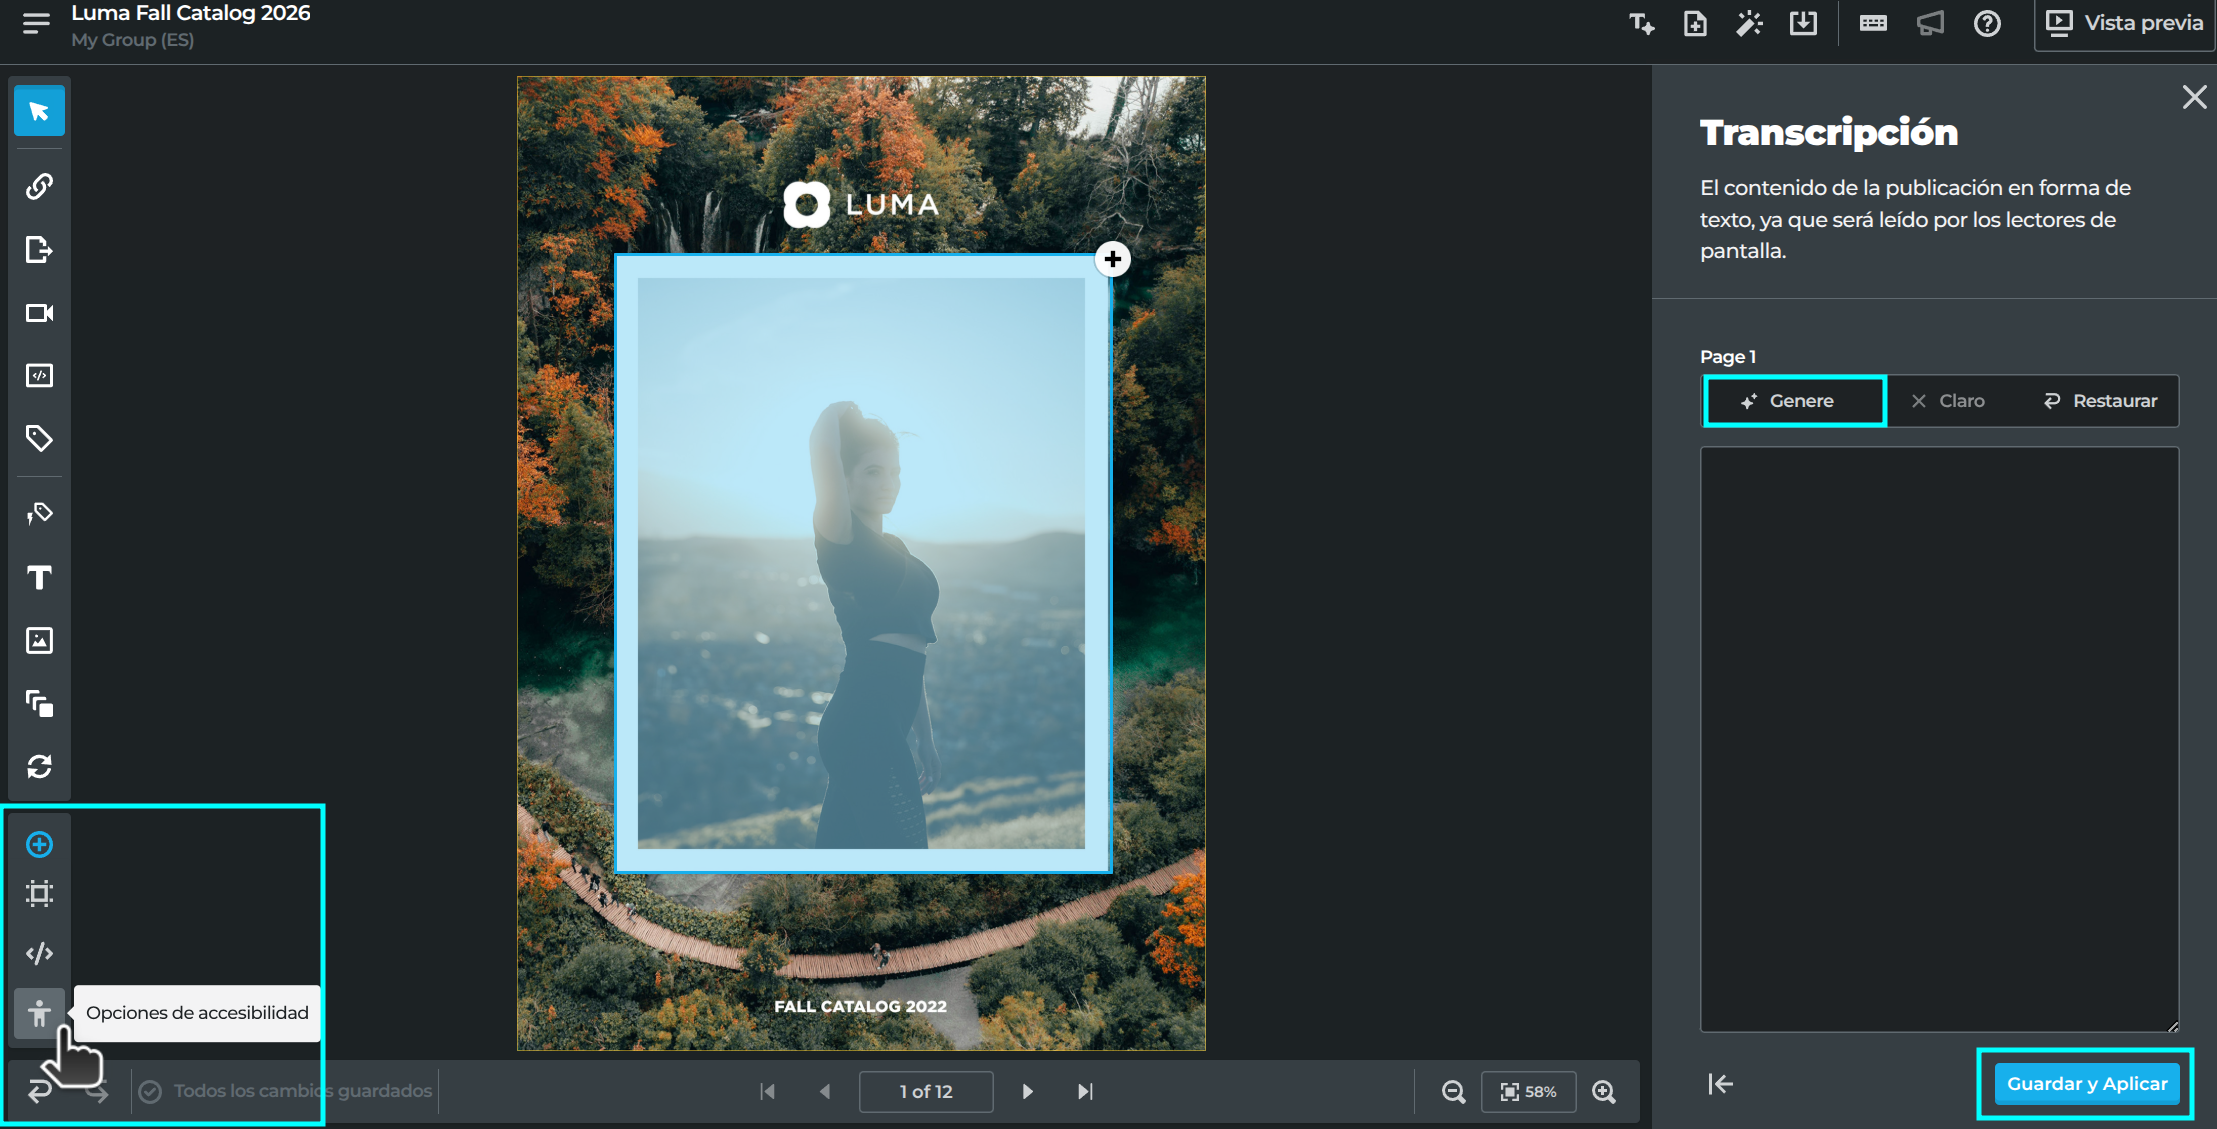Click the magic wand icon
The height and width of the screenshot is (1129, 2217).
pos(1749,23)
